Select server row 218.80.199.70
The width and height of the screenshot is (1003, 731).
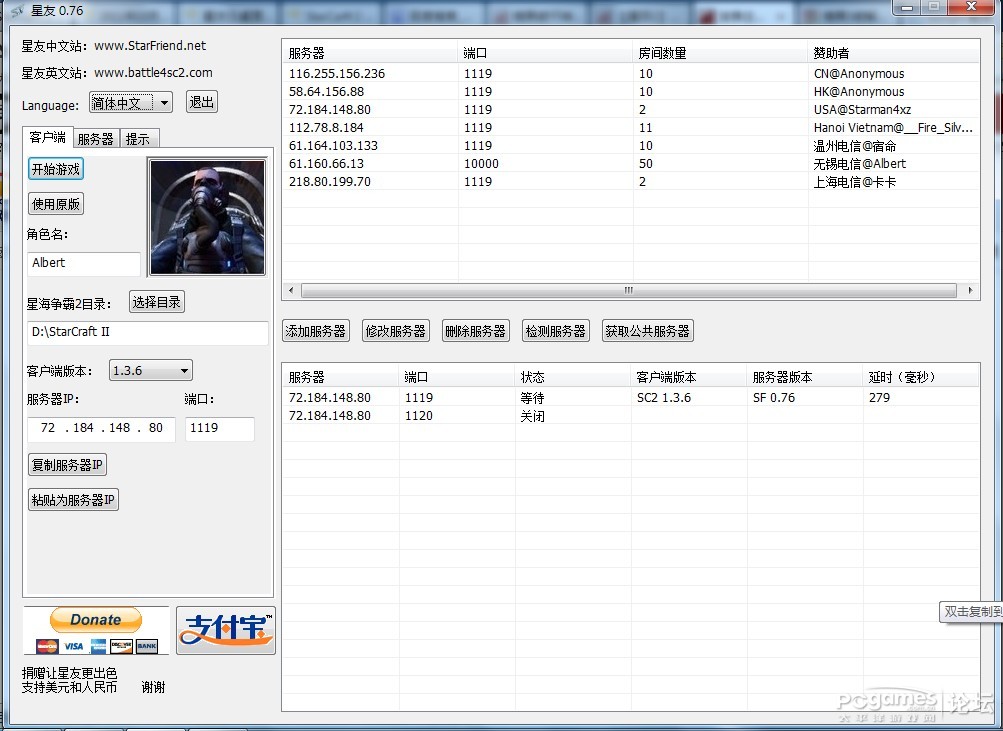point(631,182)
